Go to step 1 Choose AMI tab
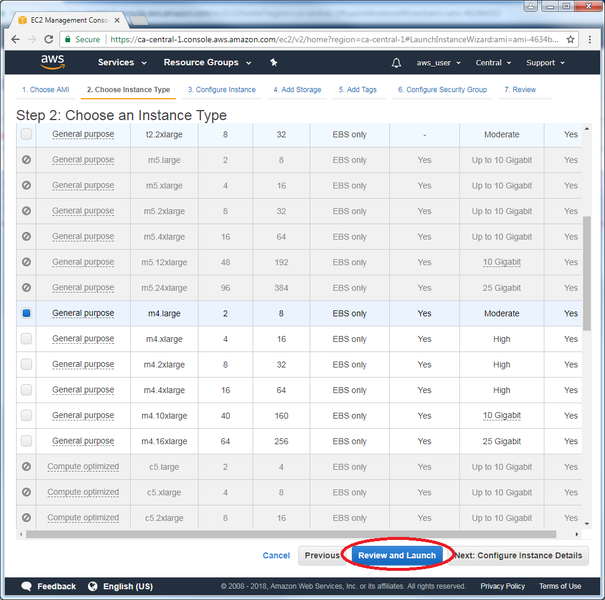 [x=46, y=90]
